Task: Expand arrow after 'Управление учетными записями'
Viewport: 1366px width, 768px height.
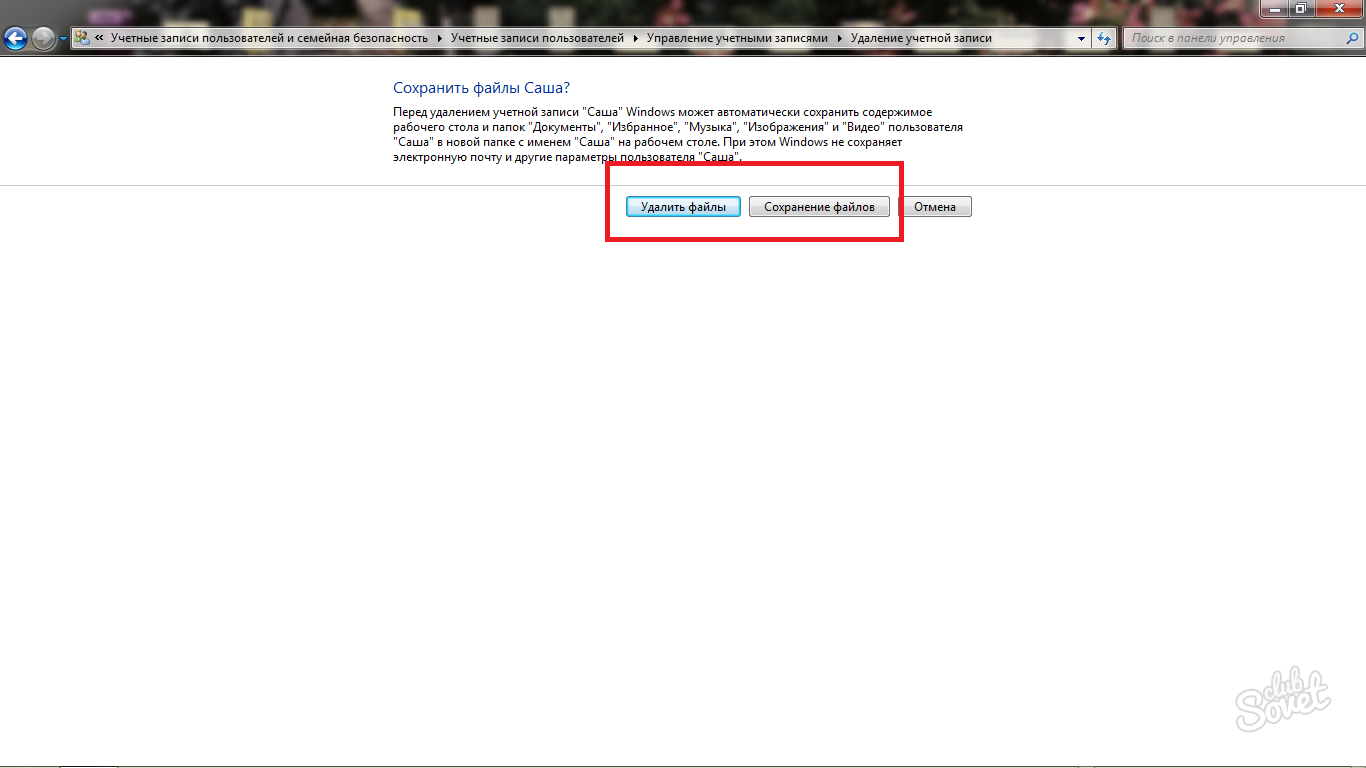Action: [839, 38]
